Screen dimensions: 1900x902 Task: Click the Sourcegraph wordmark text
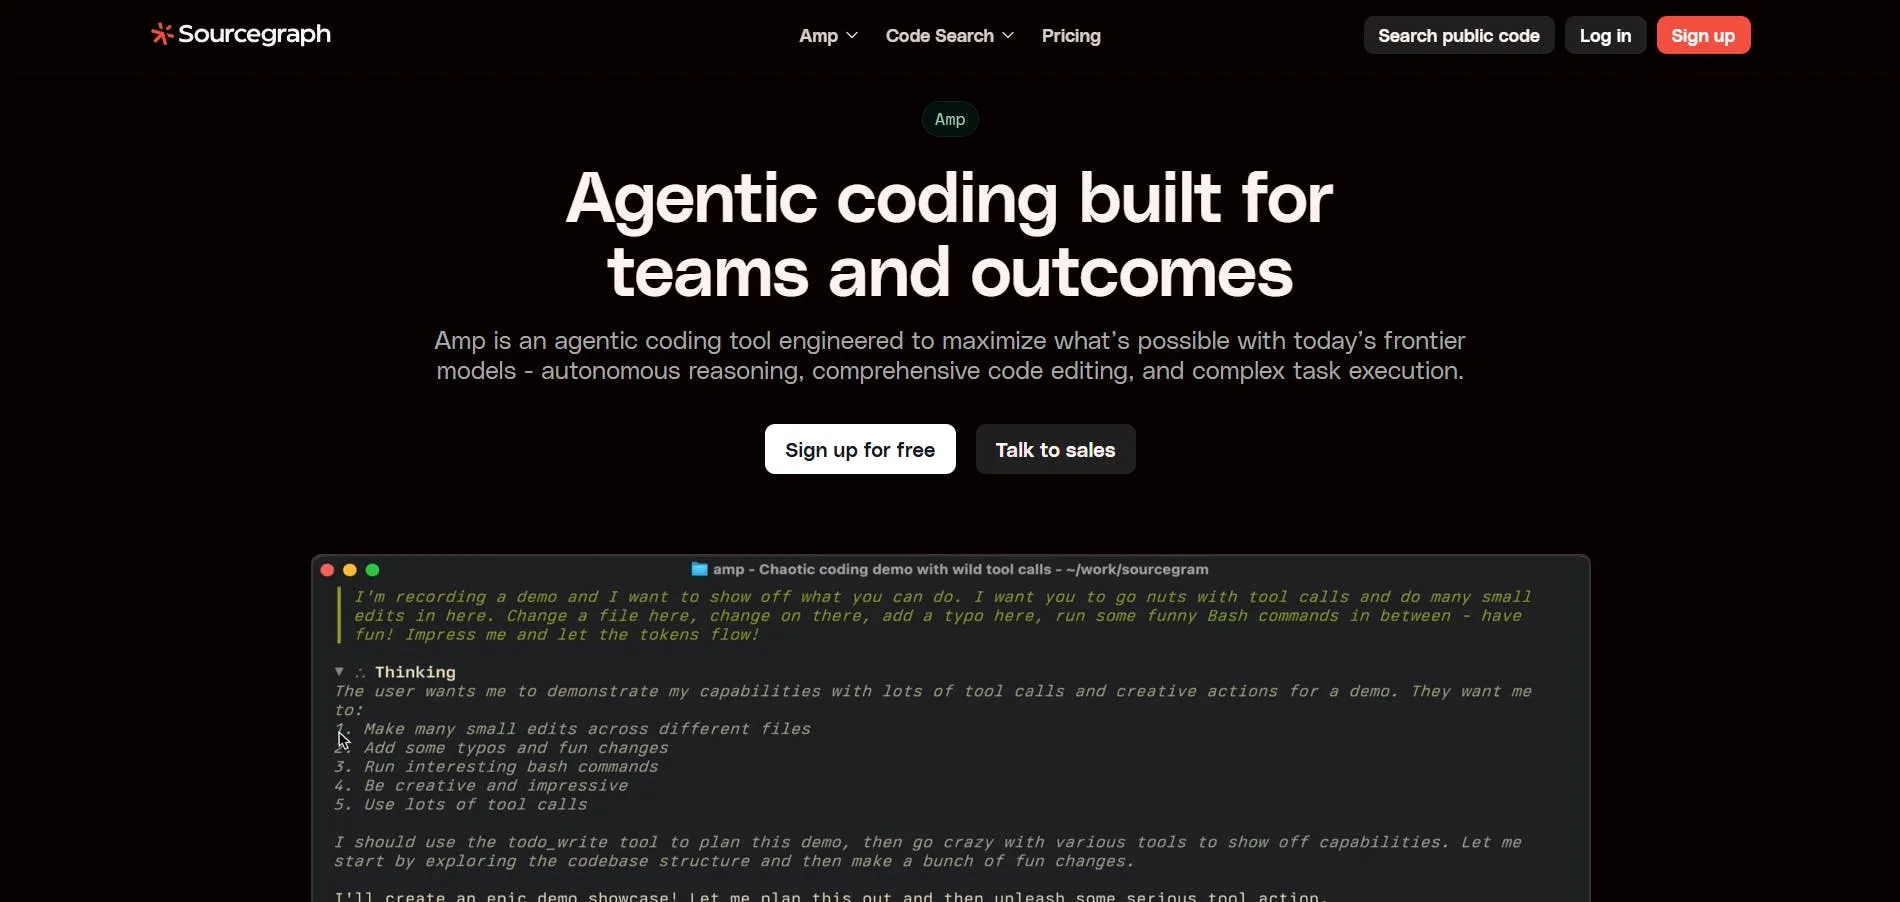pyautogui.click(x=254, y=35)
